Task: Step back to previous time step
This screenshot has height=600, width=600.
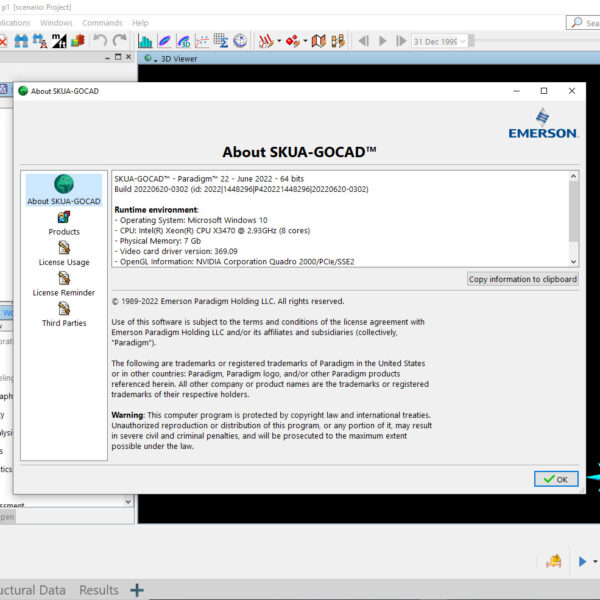Action: [x=364, y=41]
